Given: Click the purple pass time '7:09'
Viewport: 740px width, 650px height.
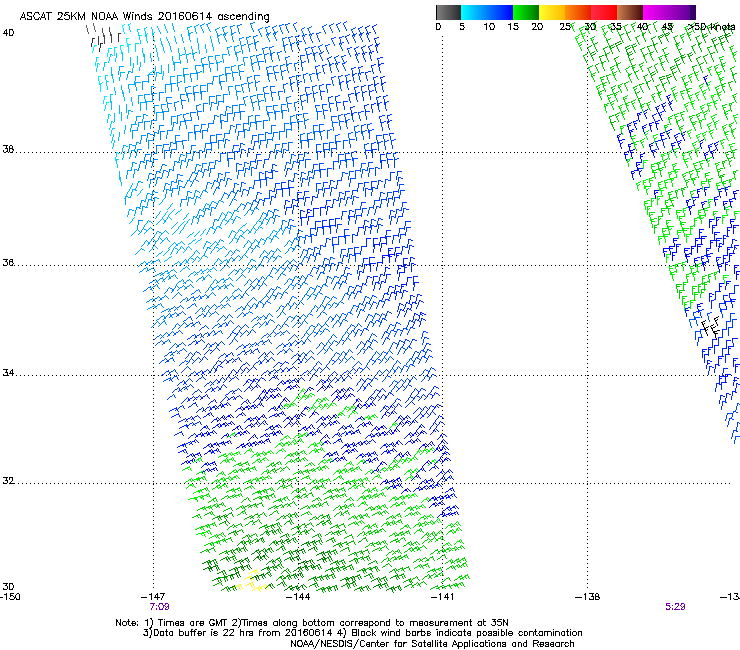Looking at the screenshot, I should pos(160,607).
